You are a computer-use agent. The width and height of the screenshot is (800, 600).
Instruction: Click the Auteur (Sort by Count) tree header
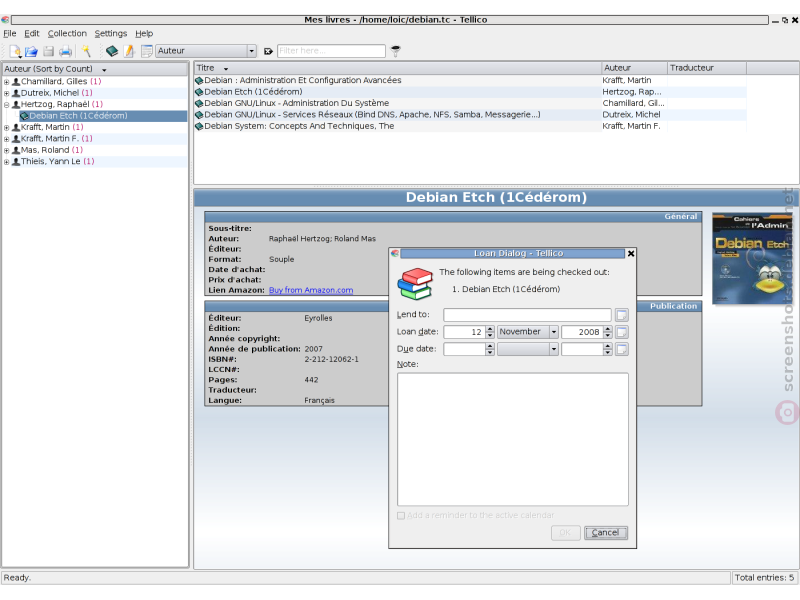(95, 69)
